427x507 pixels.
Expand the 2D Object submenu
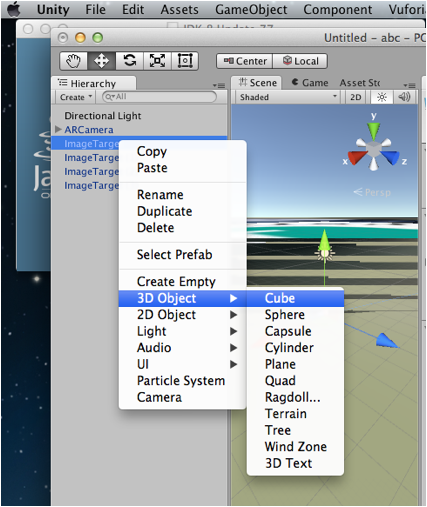(183, 315)
